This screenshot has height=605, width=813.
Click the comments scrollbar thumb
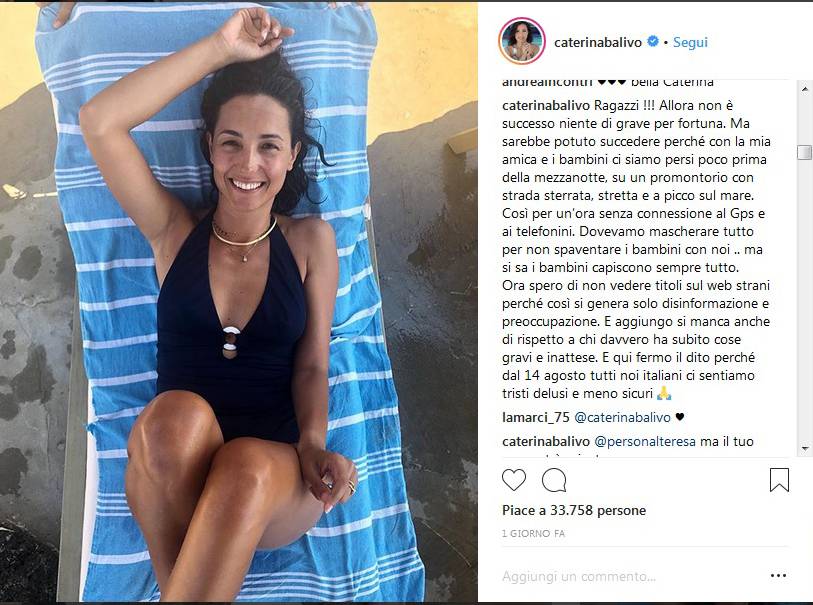pyautogui.click(x=805, y=152)
